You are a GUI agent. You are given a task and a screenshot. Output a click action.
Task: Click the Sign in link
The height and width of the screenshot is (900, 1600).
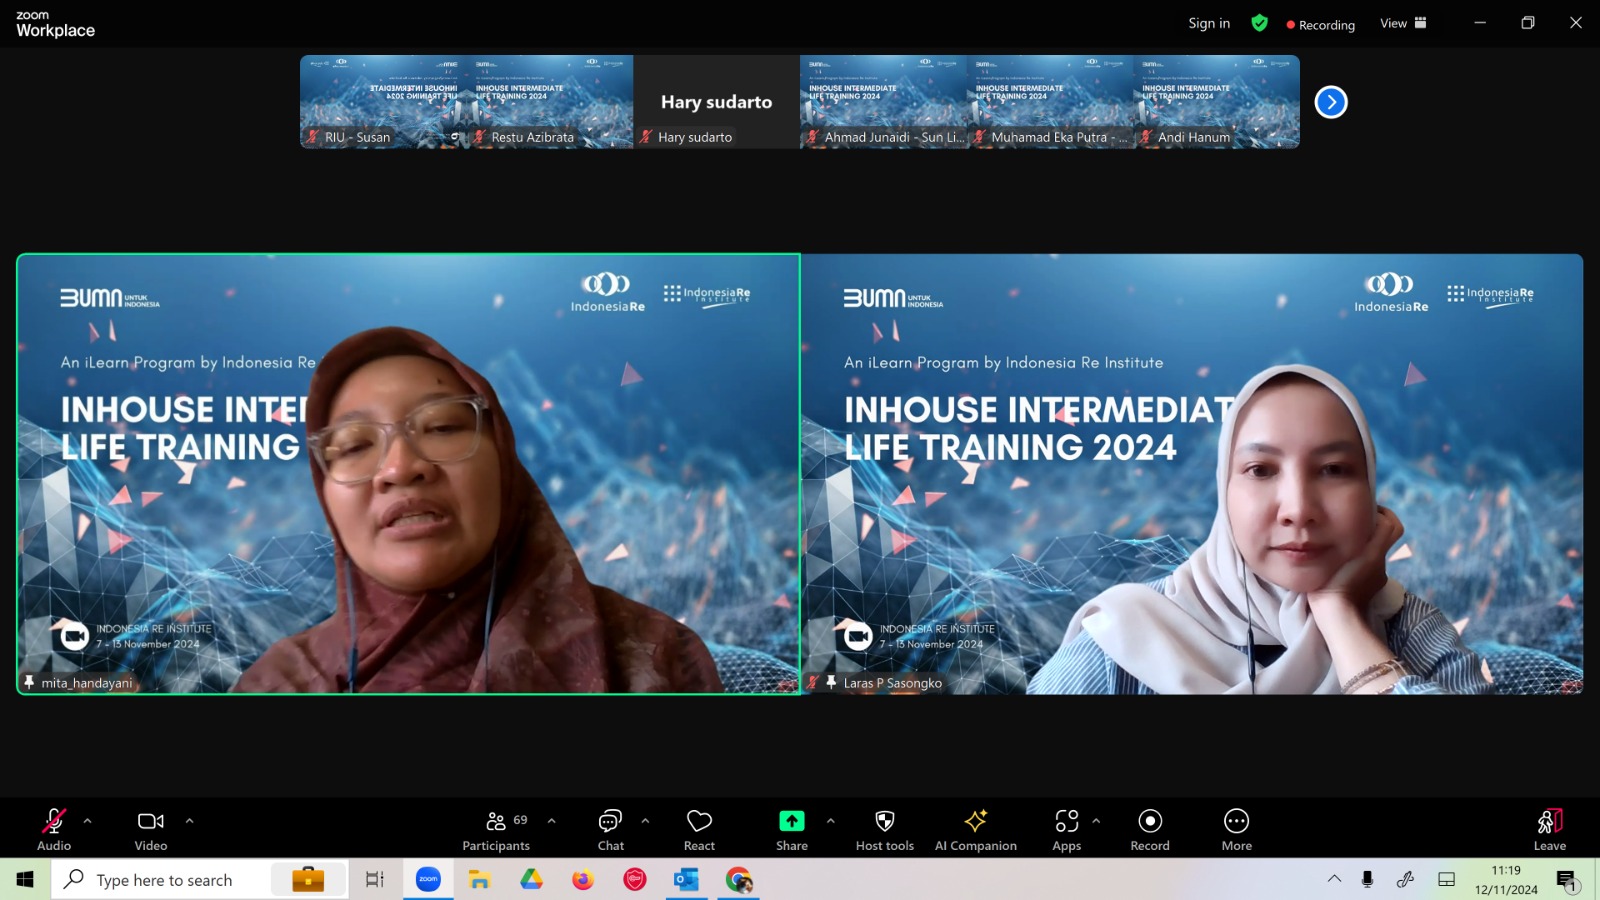click(x=1209, y=23)
